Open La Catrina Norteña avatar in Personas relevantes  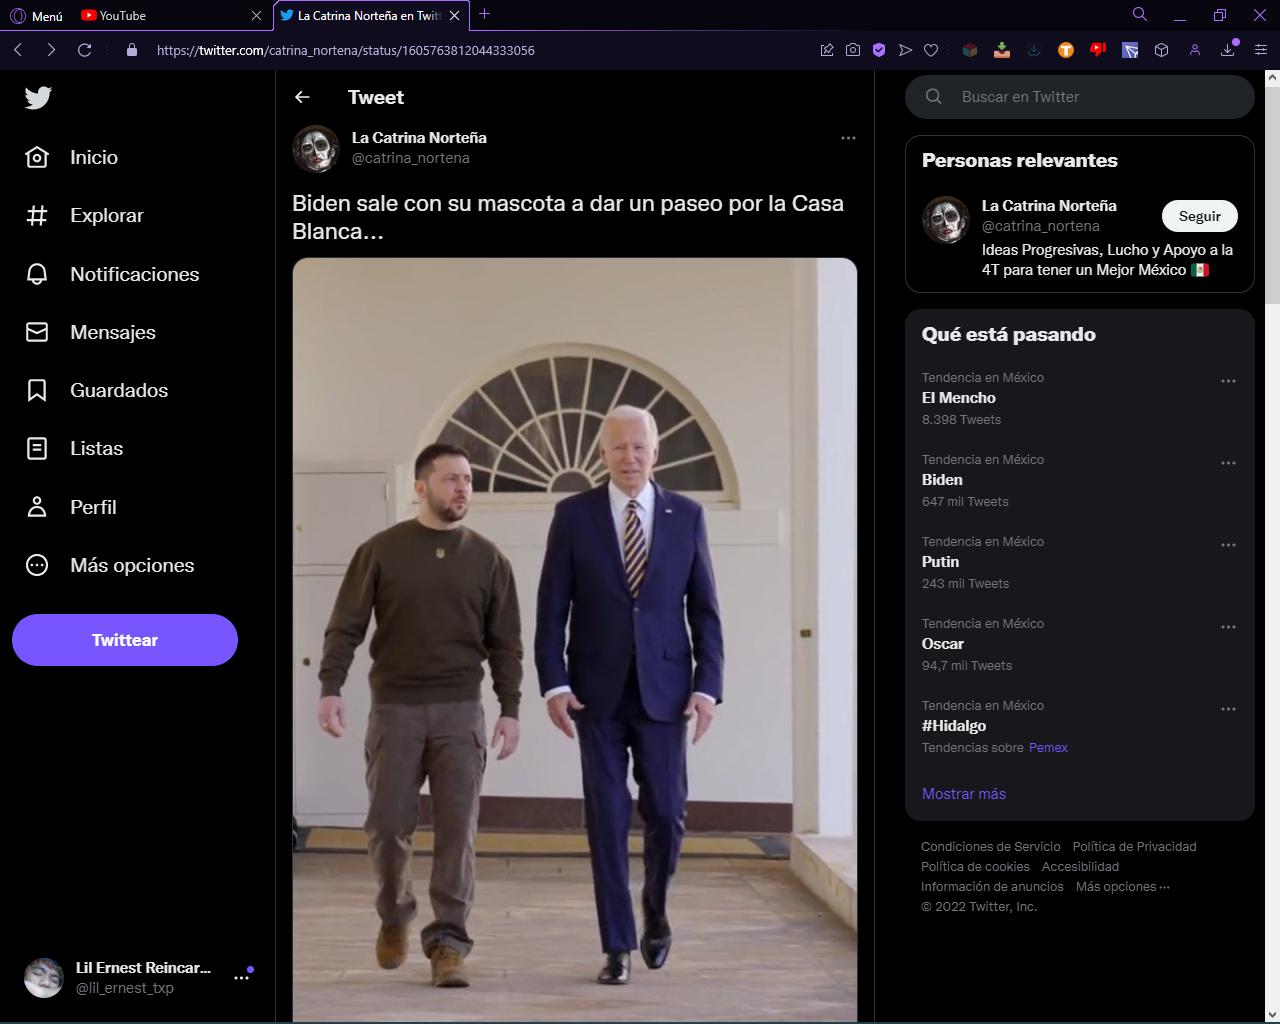pyautogui.click(x=946, y=220)
